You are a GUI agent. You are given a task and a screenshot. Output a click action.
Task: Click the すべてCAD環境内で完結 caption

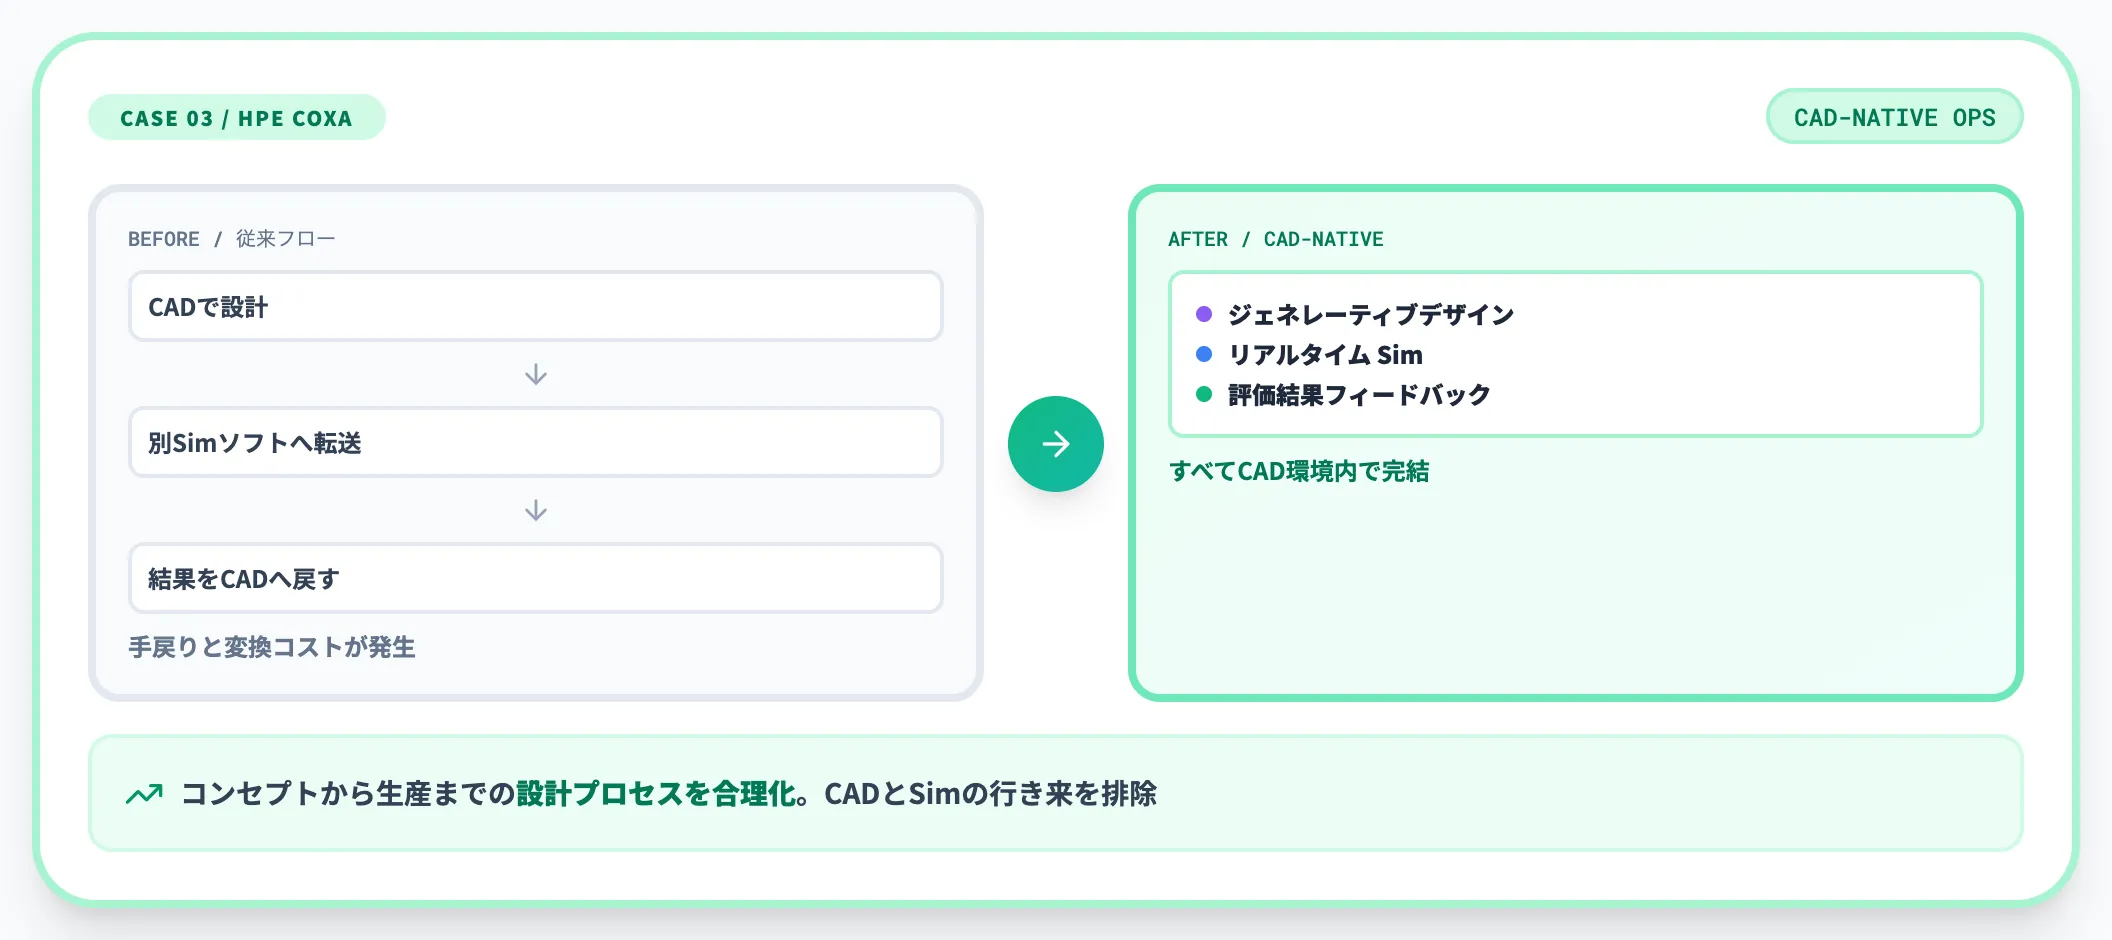pos(1299,471)
